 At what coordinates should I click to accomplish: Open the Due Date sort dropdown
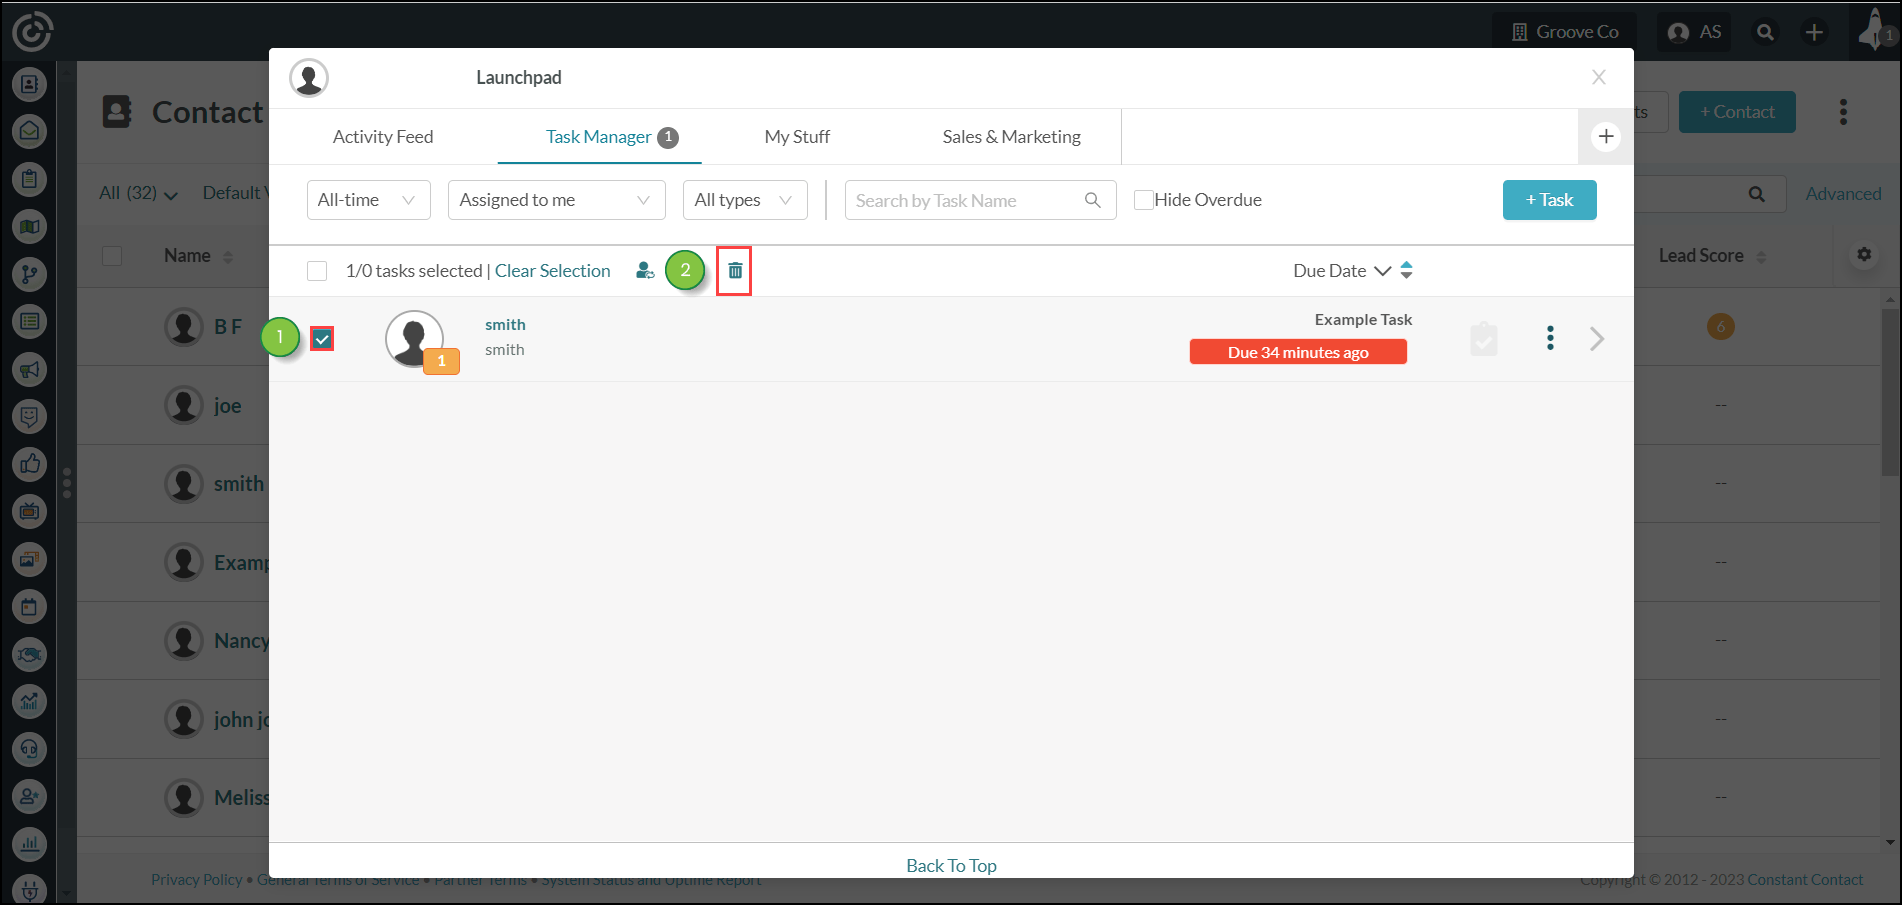tap(1342, 271)
